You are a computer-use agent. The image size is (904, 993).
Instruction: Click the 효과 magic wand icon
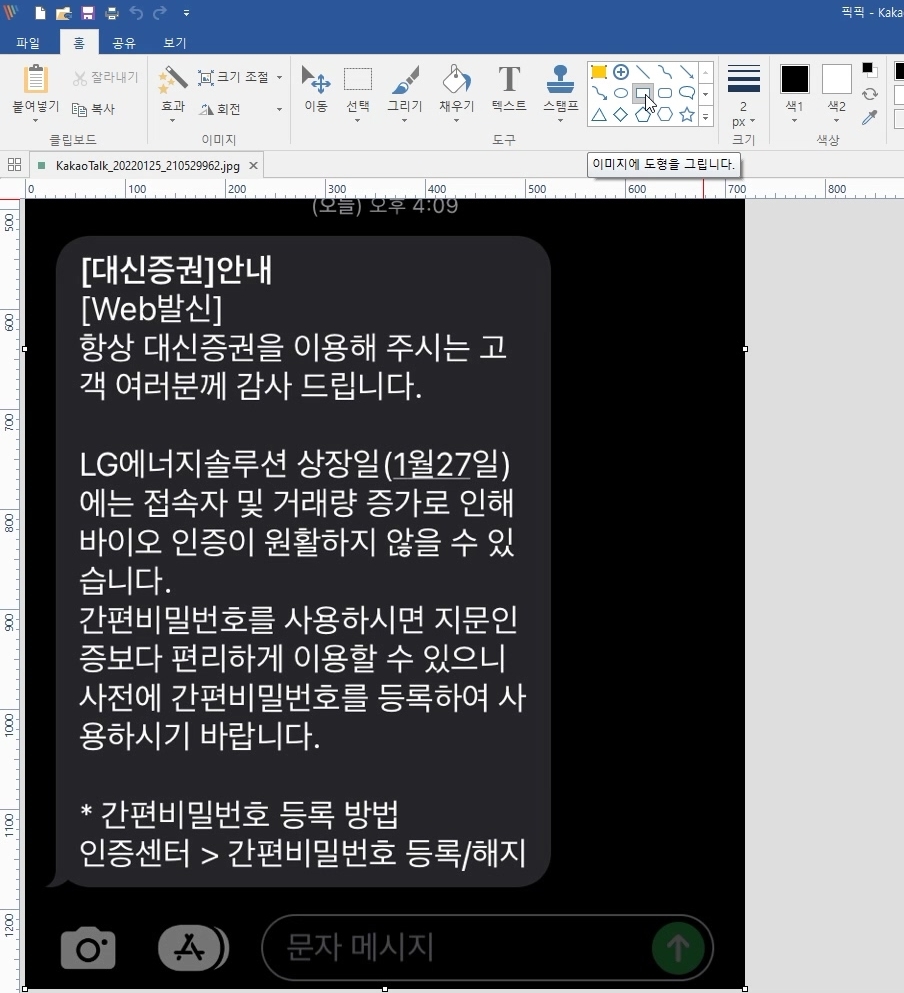(x=172, y=79)
